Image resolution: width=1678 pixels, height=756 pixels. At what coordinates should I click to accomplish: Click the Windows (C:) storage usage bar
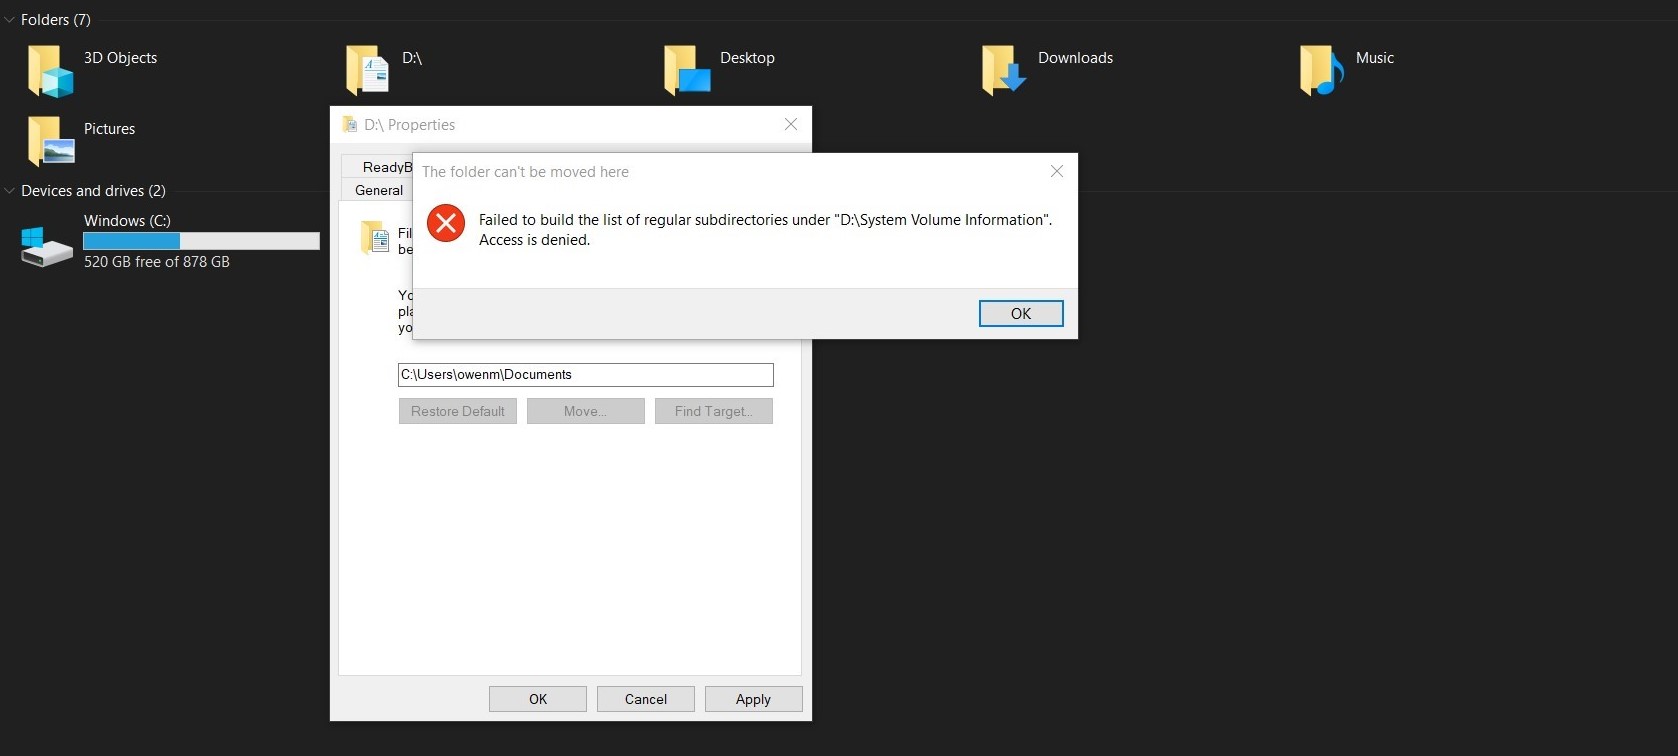(x=201, y=241)
